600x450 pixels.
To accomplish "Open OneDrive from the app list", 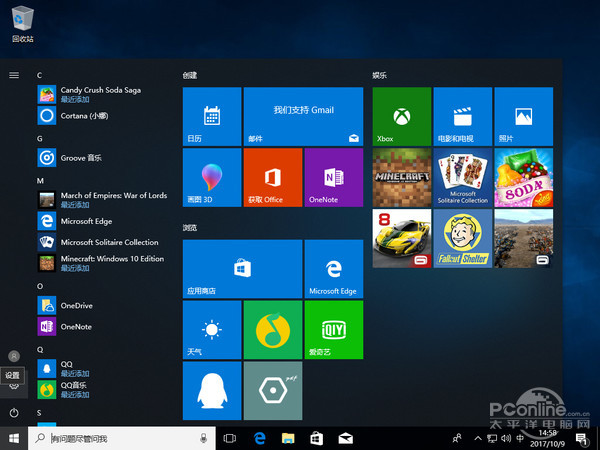I will (x=102, y=305).
